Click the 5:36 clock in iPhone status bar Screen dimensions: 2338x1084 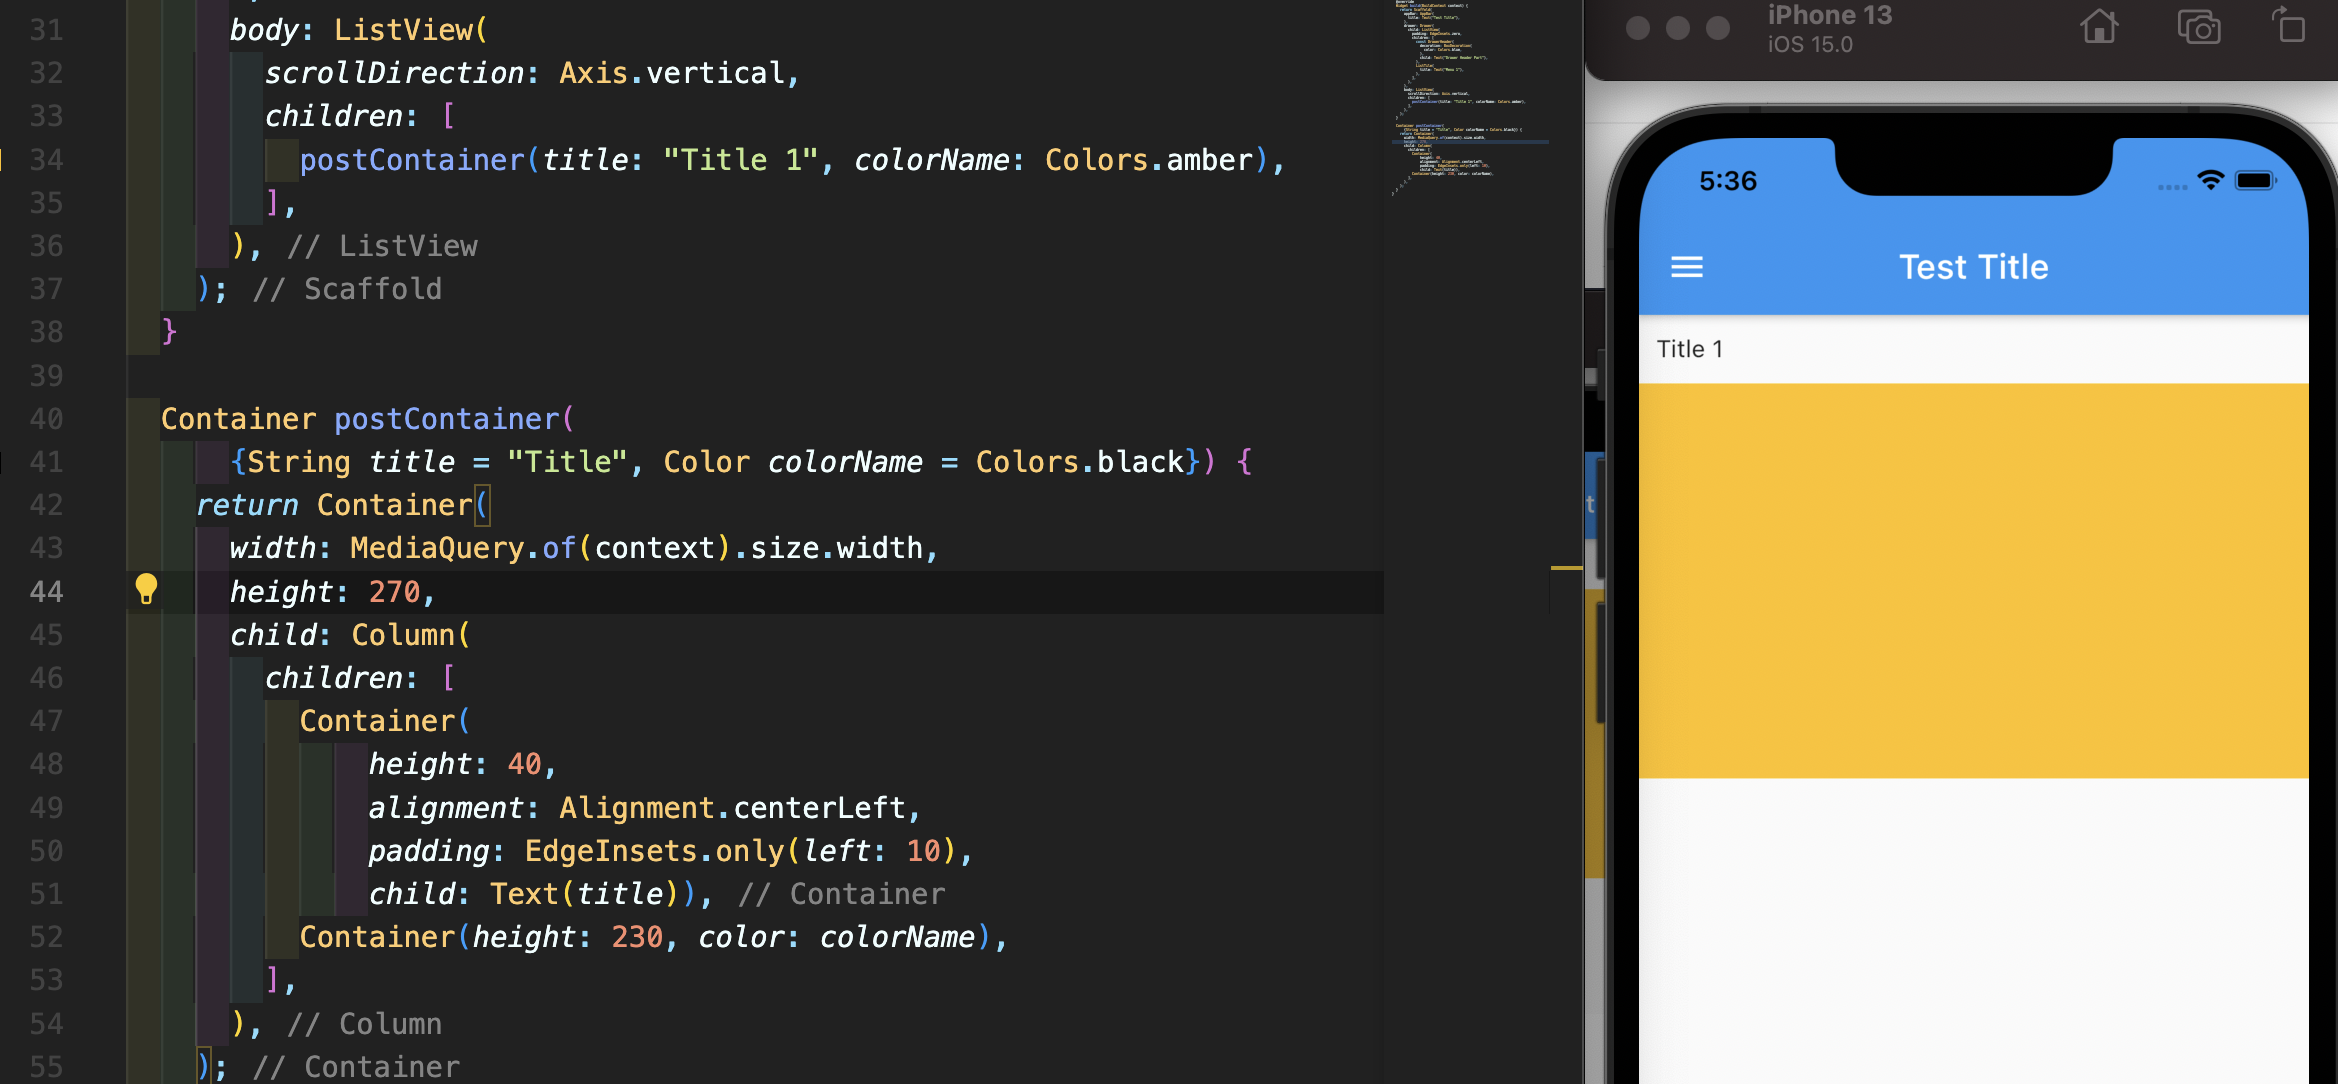coord(1727,181)
